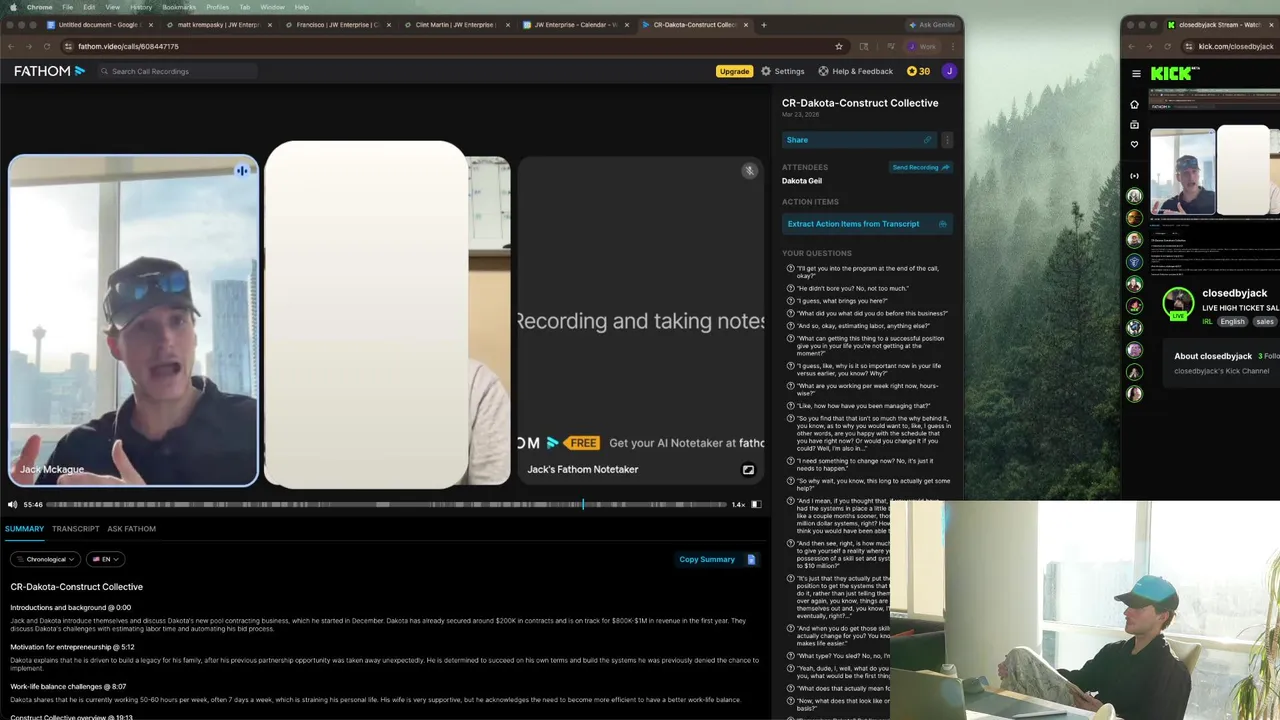This screenshot has height=720, width=1280.
Task: Open hamburger menu in Kick window
Action: point(1136,73)
